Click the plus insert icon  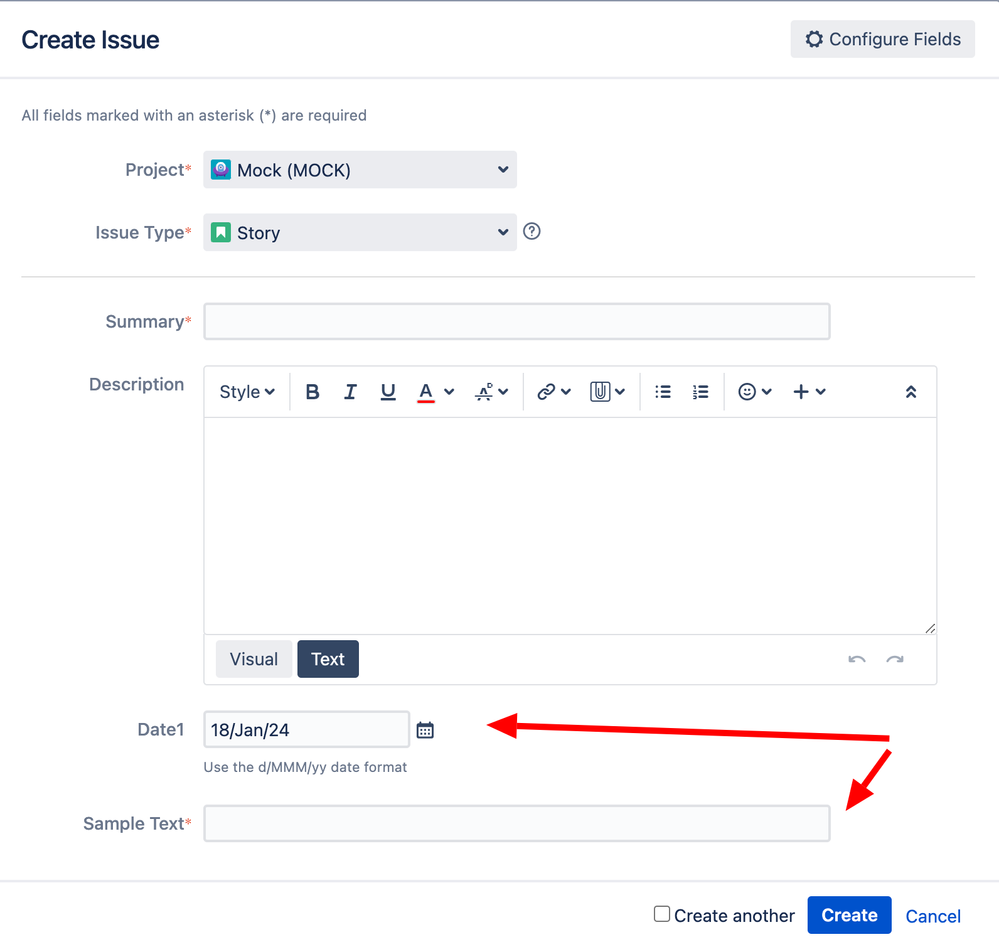801,392
